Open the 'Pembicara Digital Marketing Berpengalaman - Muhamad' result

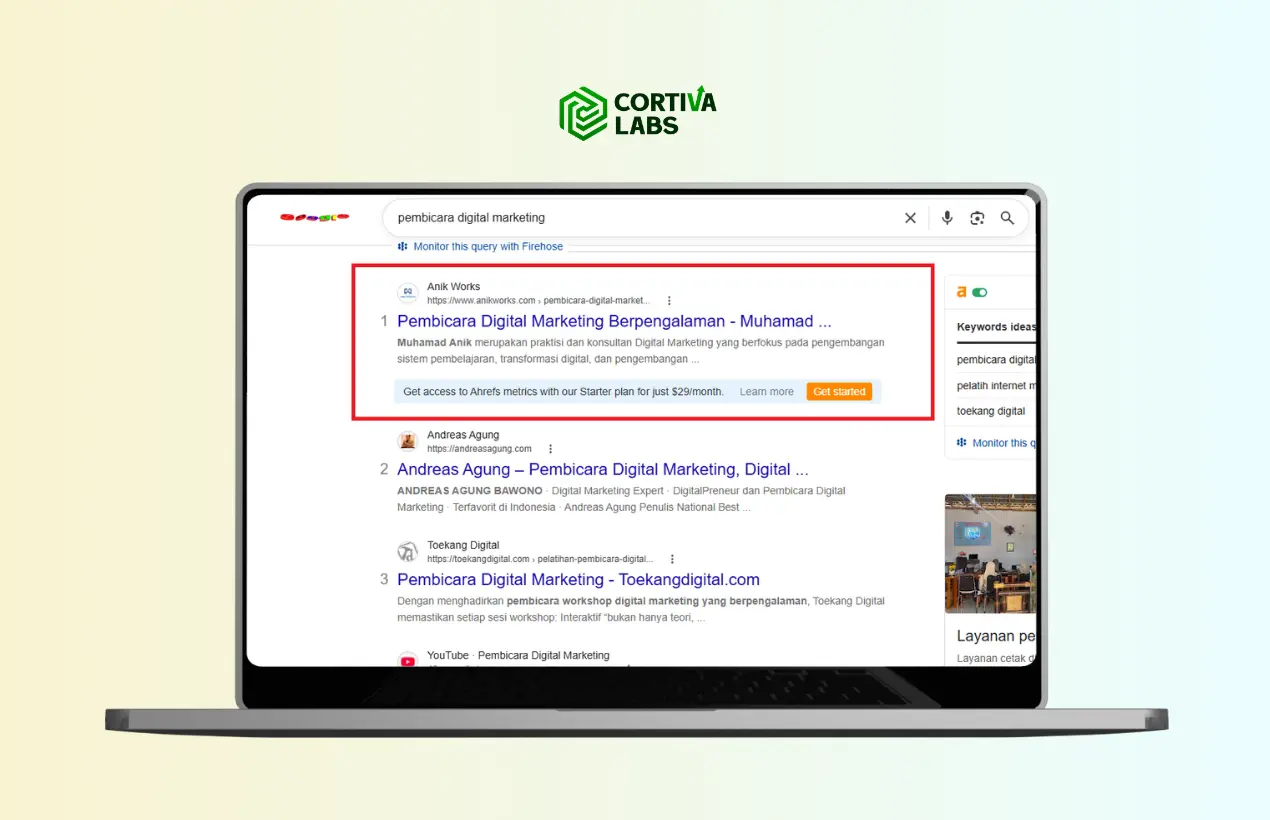614,322
